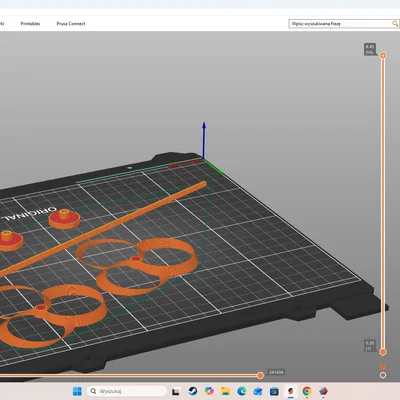Screen dimensions: 400x400
Task: Select the partially visible spool piece at left edge
Action: [10, 240]
